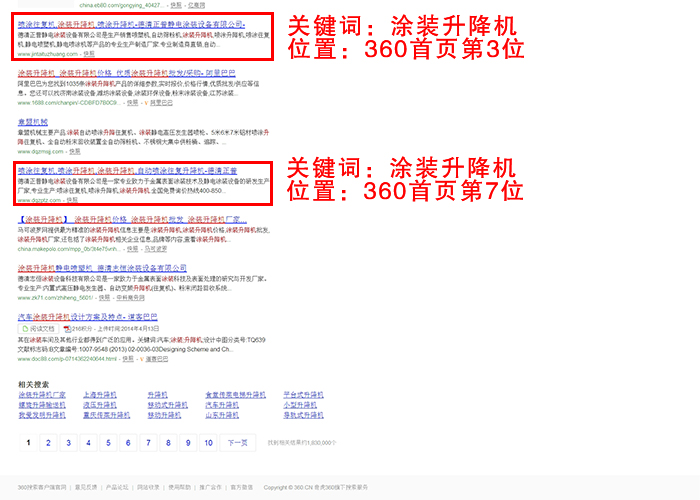
Task: Open footer link 官方微信
Action: (x=242, y=488)
